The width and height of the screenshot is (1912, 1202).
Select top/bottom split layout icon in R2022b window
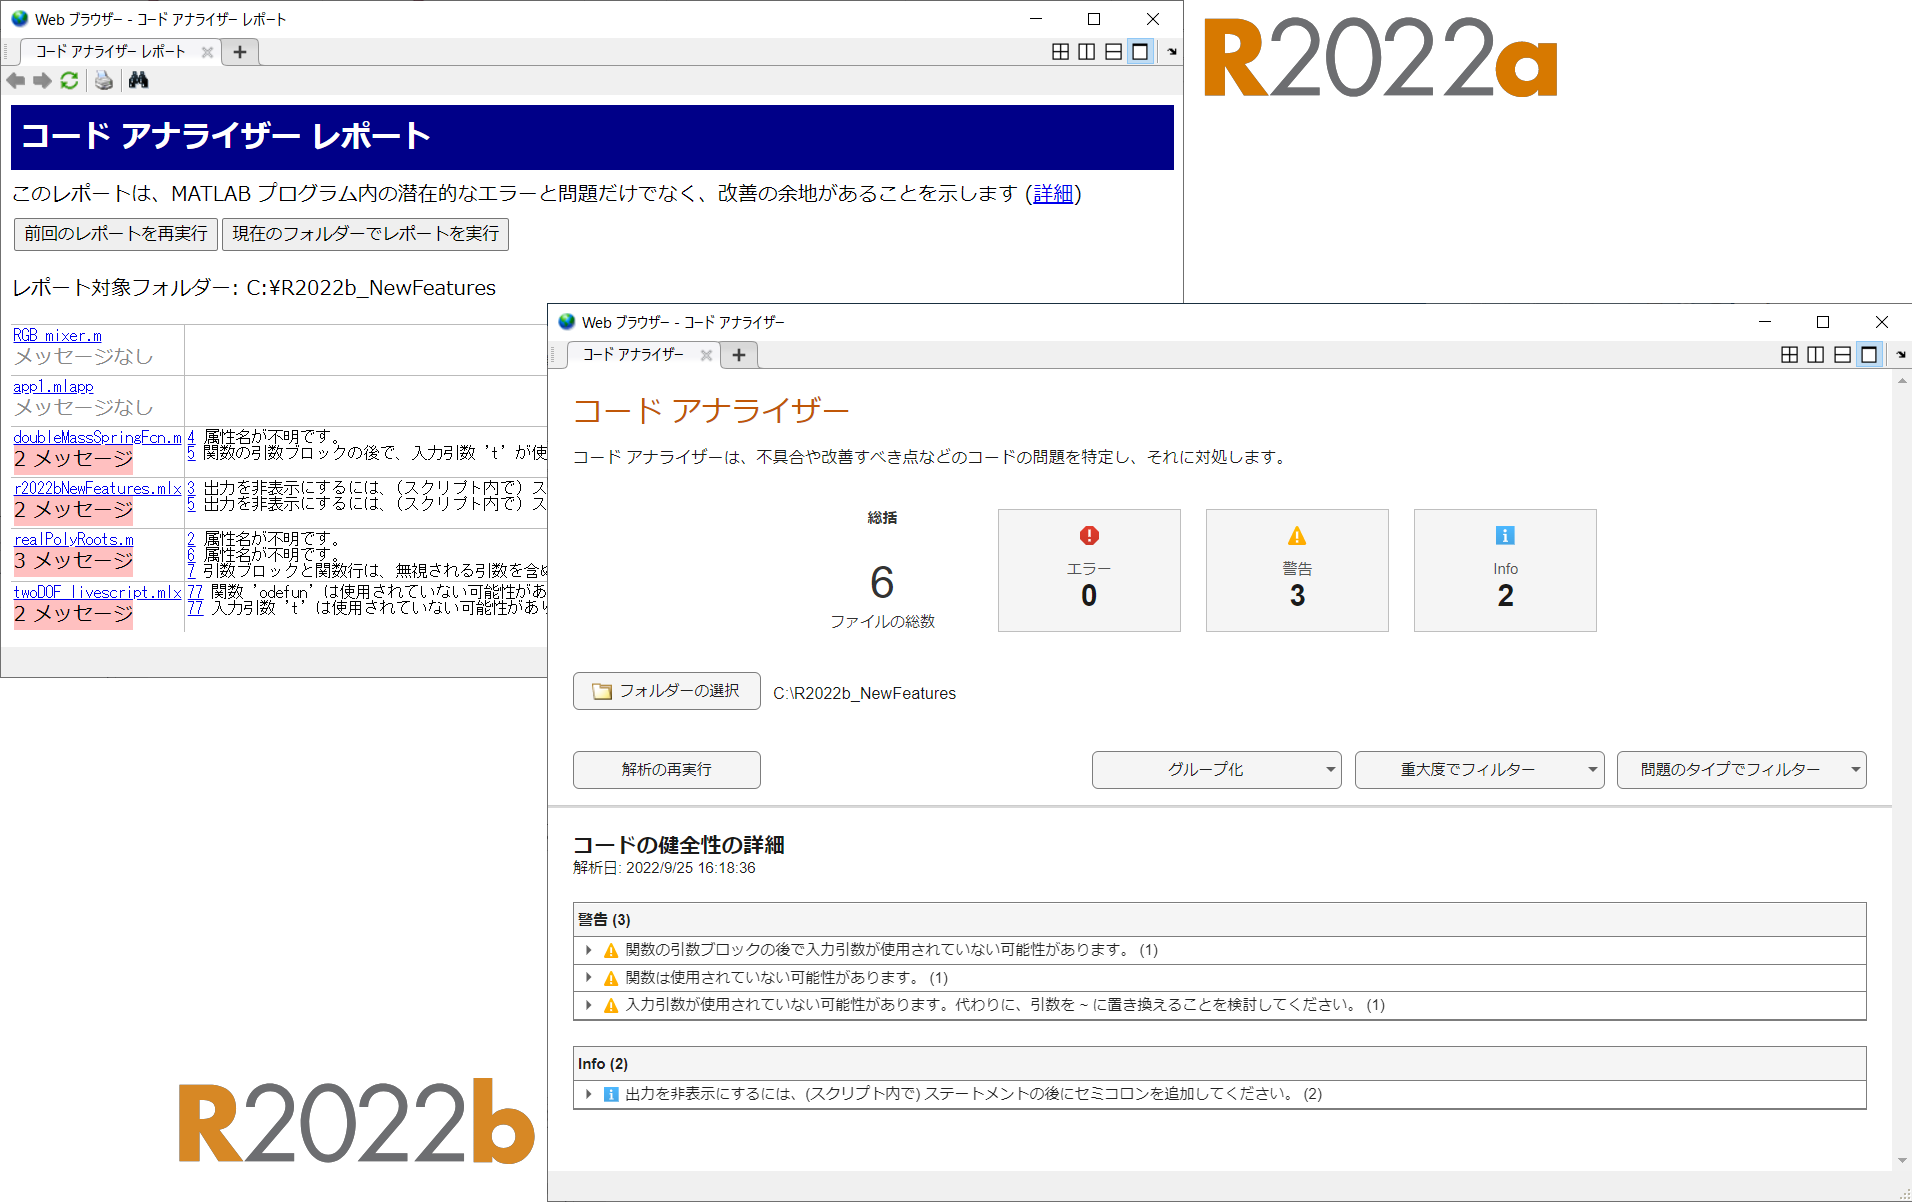1842,354
